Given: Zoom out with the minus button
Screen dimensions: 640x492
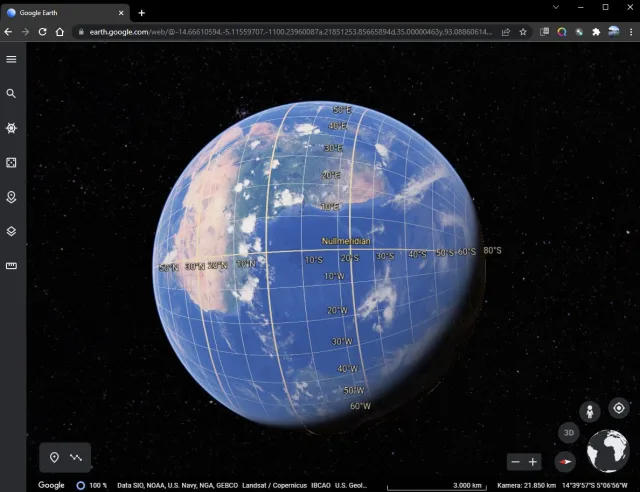Looking at the screenshot, I should (x=514, y=462).
